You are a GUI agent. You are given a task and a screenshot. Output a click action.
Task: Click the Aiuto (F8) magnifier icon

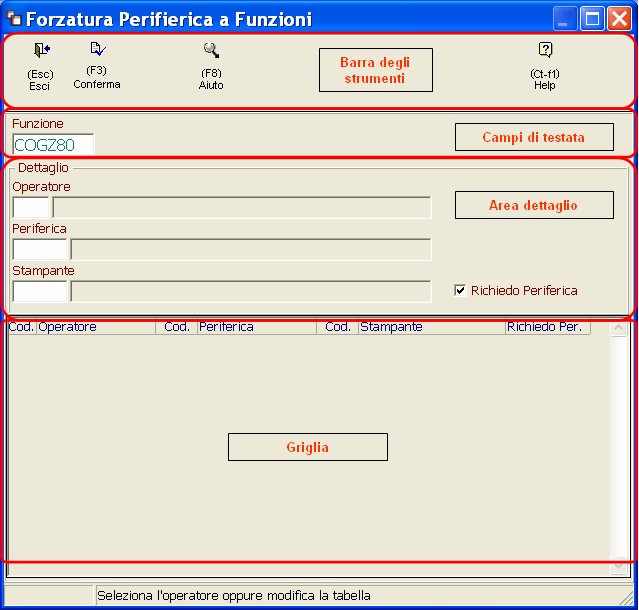point(212,50)
